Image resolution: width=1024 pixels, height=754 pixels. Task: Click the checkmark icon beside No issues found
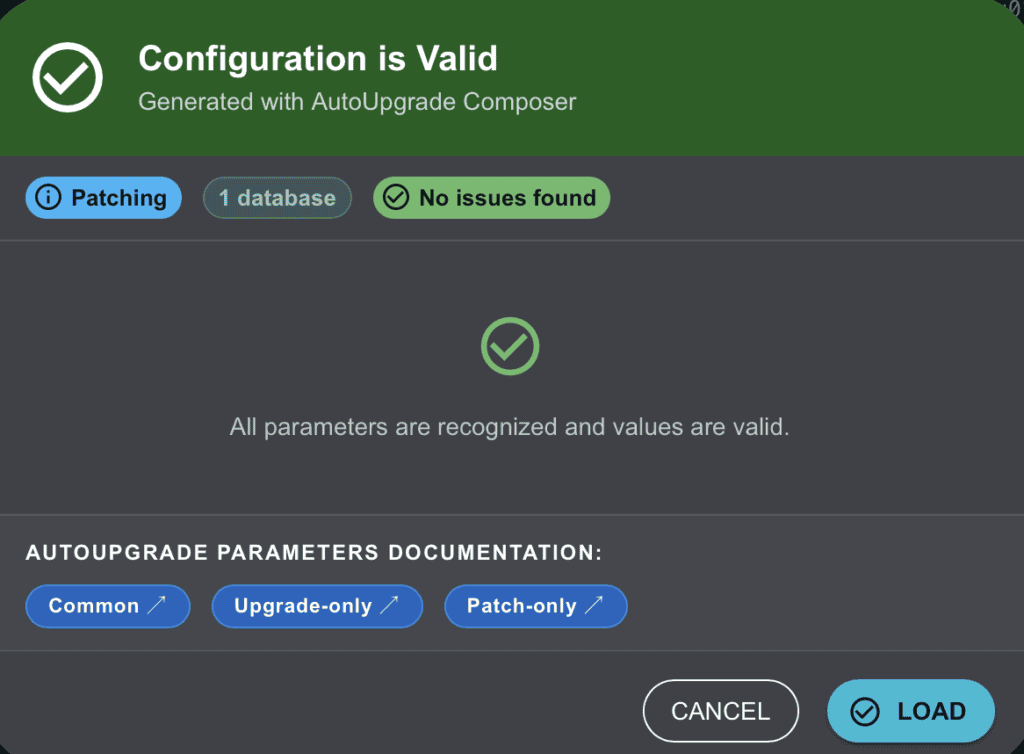[x=396, y=198]
